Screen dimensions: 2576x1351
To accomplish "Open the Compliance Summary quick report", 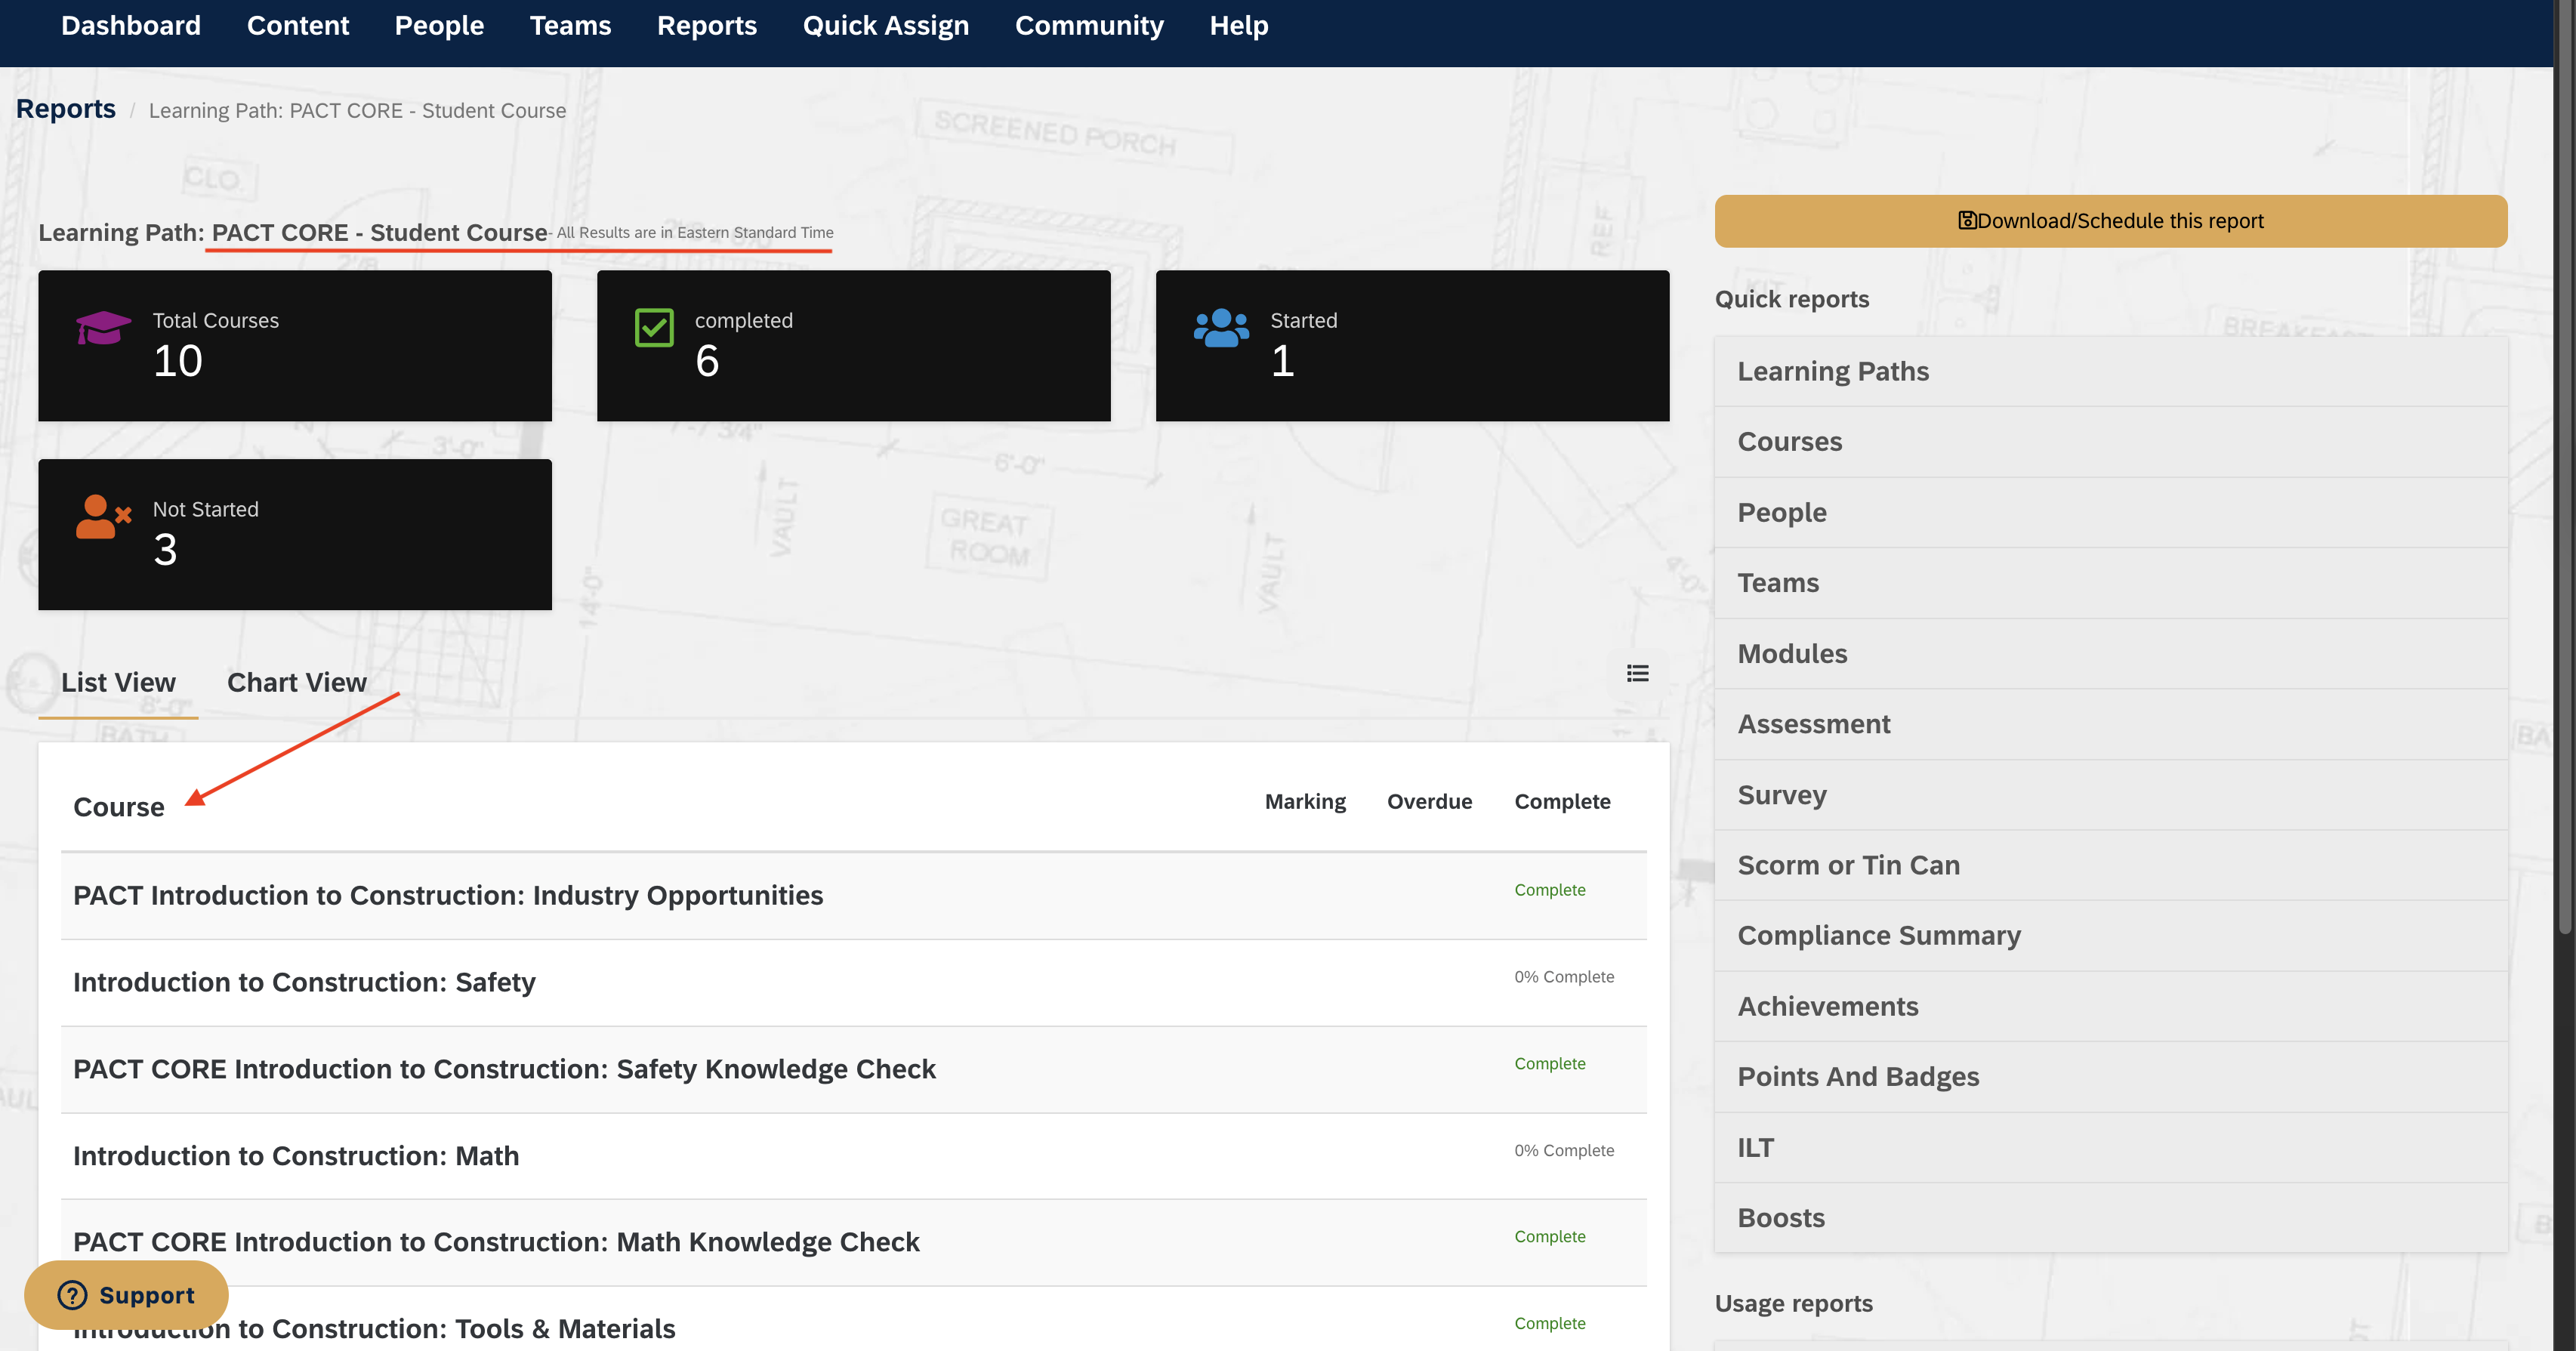I will pos(1878,935).
